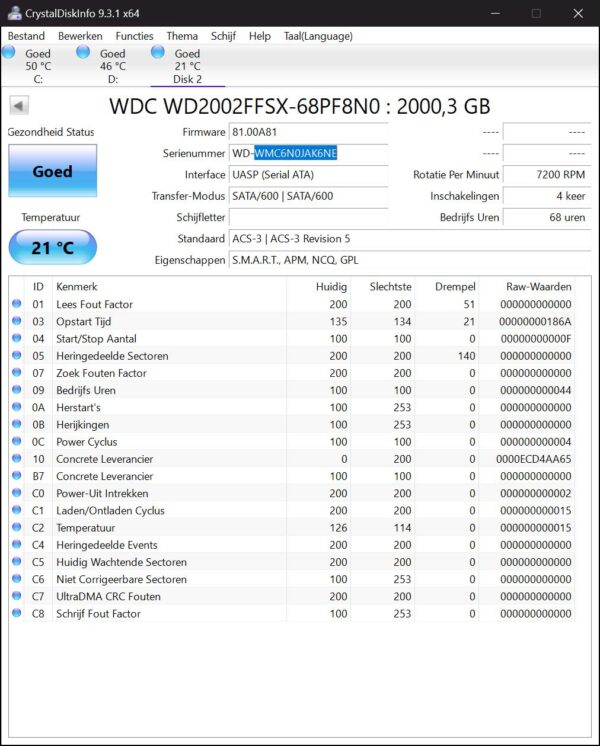Image resolution: width=600 pixels, height=746 pixels.
Task: Select the Heringedeelde Sectoren attribute name
Action: [x=112, y=356]
